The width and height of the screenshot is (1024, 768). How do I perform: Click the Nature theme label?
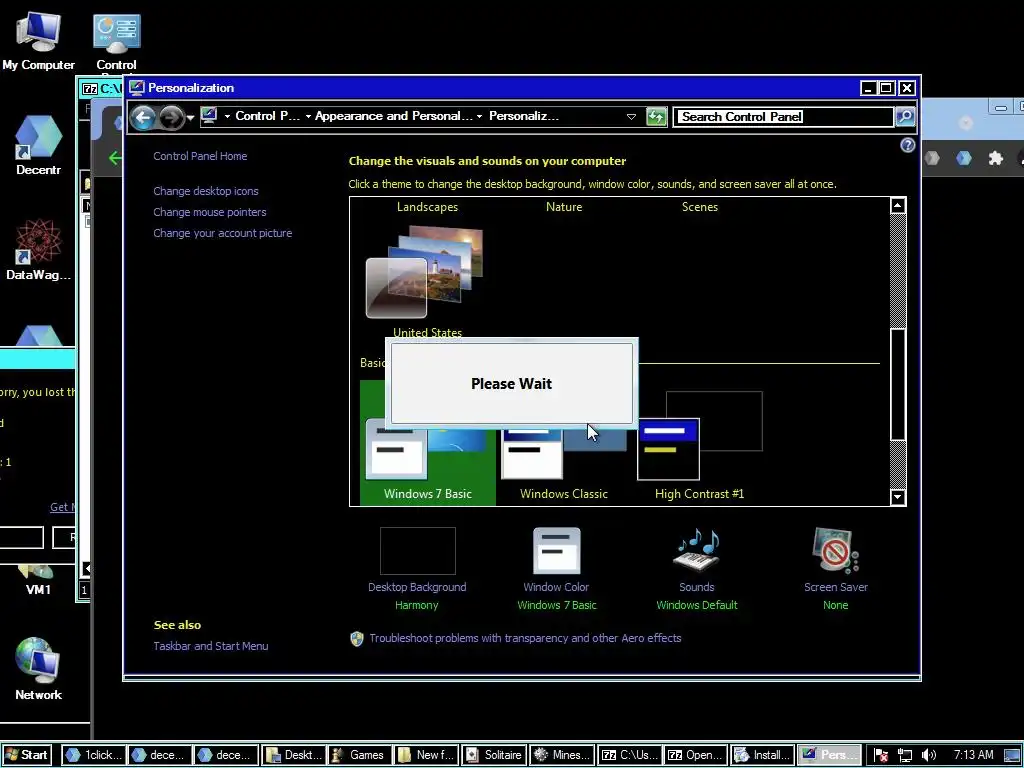coord(564,207)
